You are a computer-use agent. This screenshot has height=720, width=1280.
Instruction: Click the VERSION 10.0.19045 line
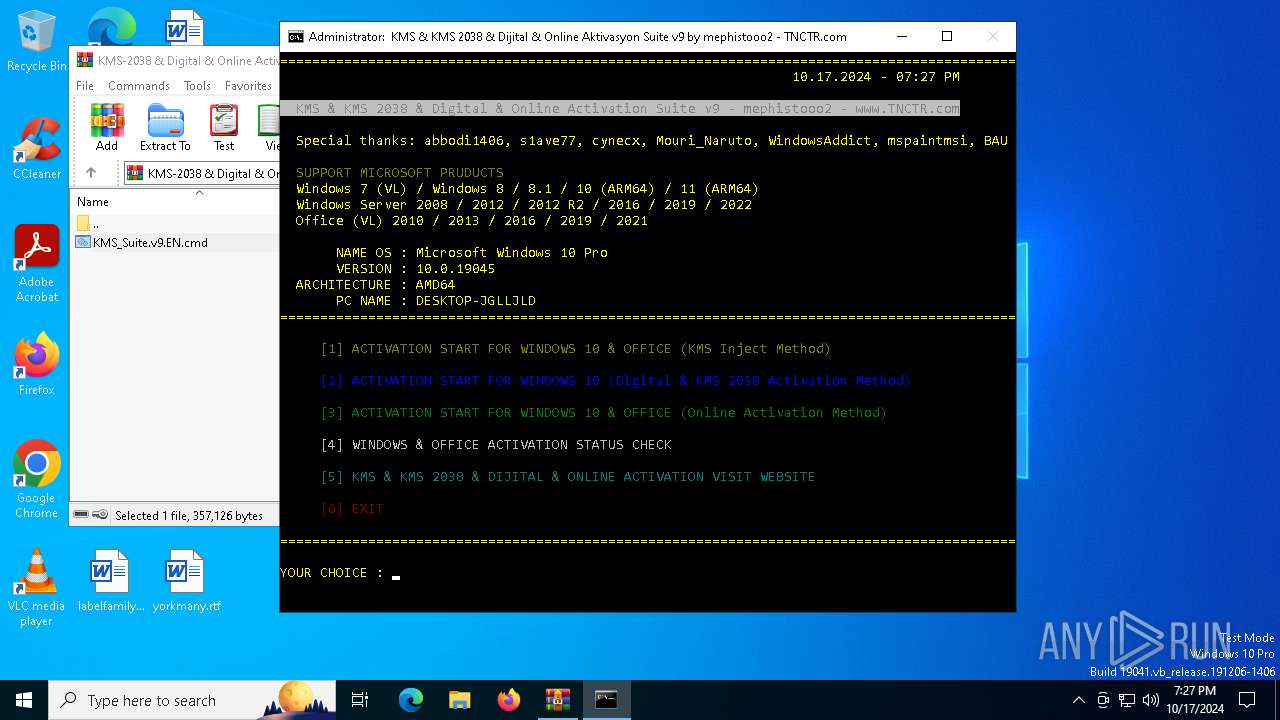tap(416, 269)
